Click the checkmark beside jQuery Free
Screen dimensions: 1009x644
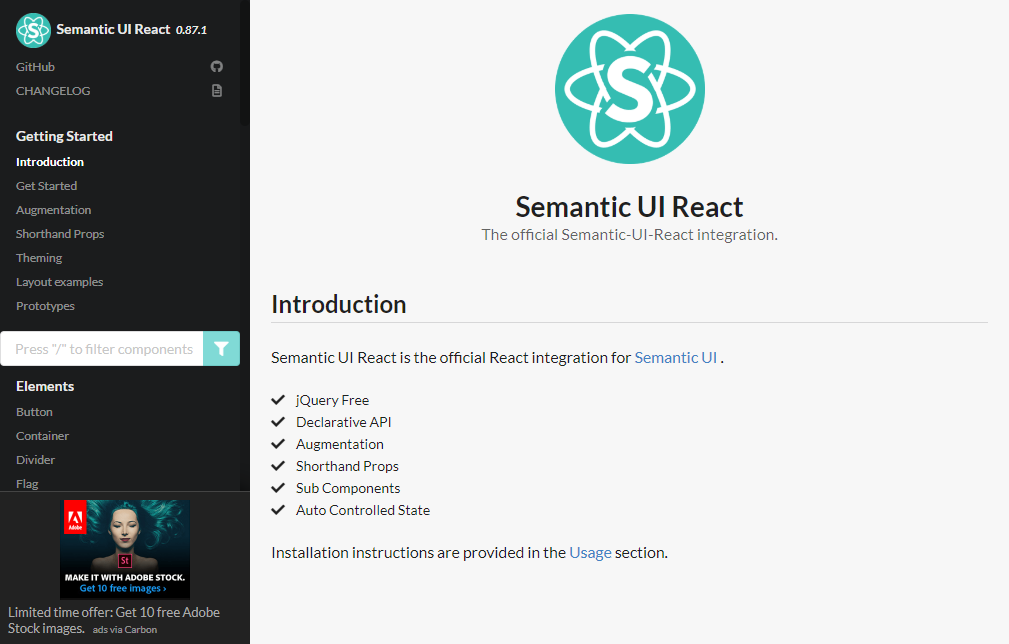point(278,400)
